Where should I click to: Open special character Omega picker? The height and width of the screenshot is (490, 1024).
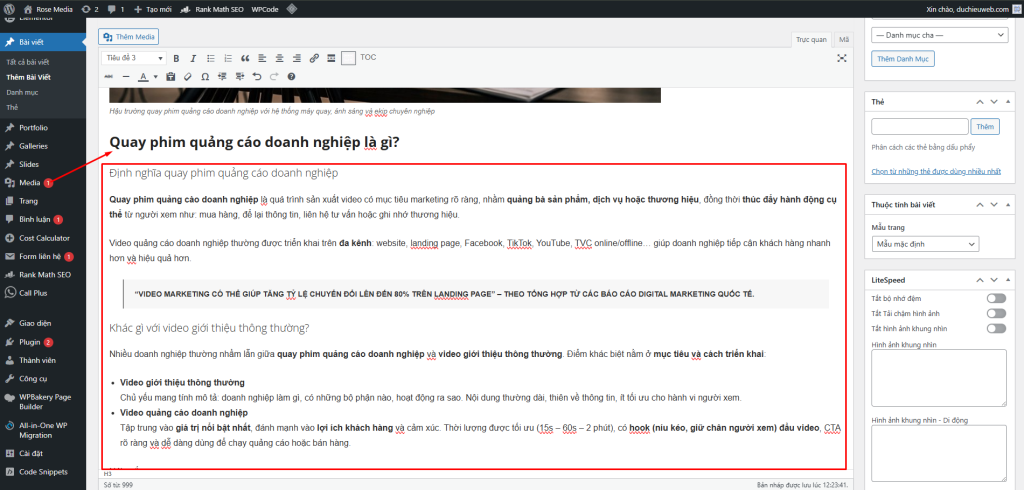pos(205,76)
